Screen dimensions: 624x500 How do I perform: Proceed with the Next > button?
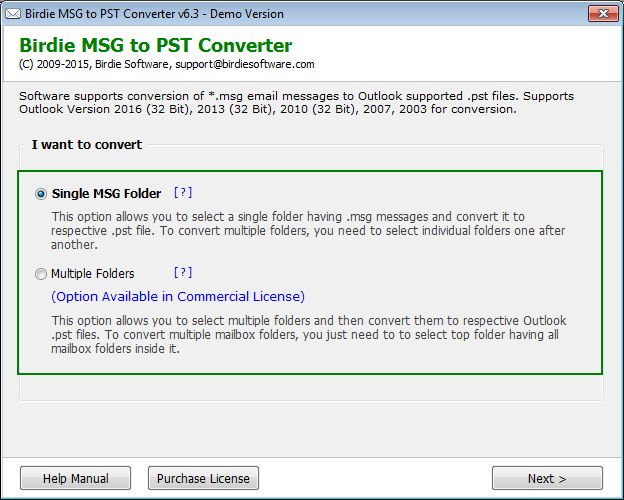coord(547,478)
